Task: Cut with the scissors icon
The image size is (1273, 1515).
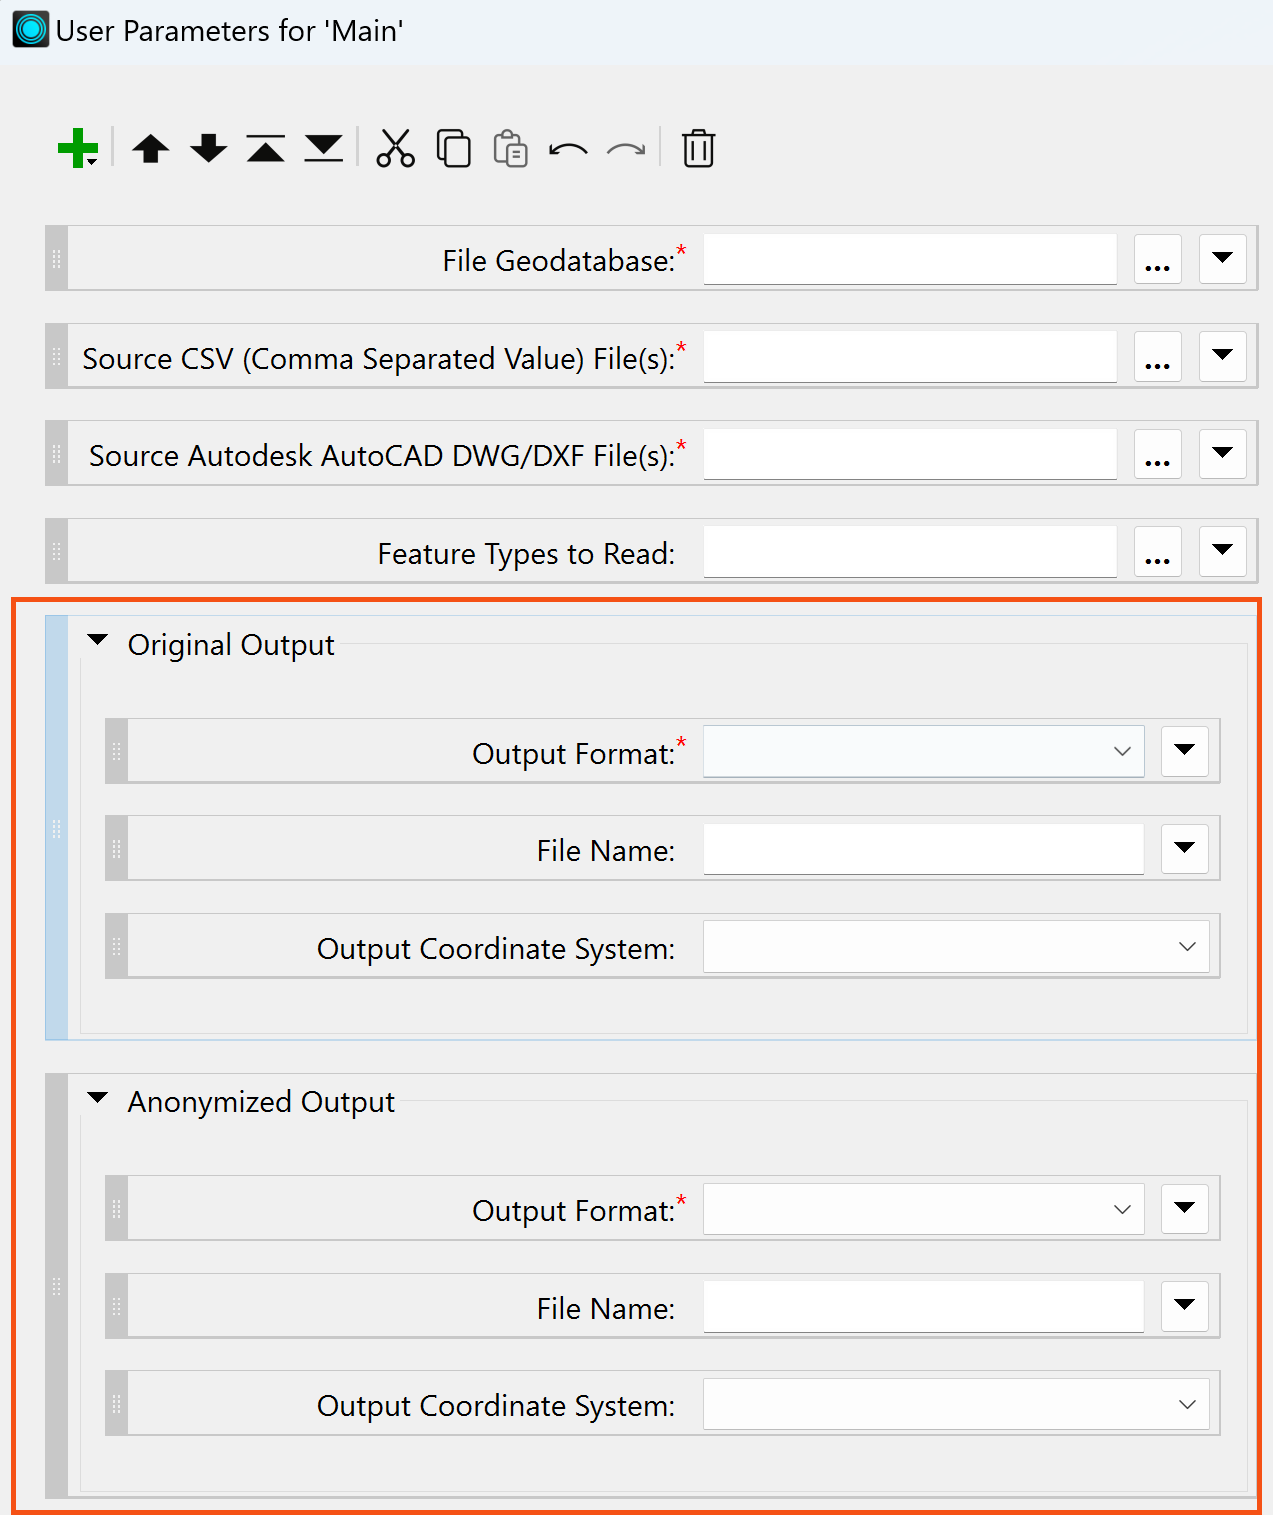Action: pyautogui.click(x=395, y=148)
